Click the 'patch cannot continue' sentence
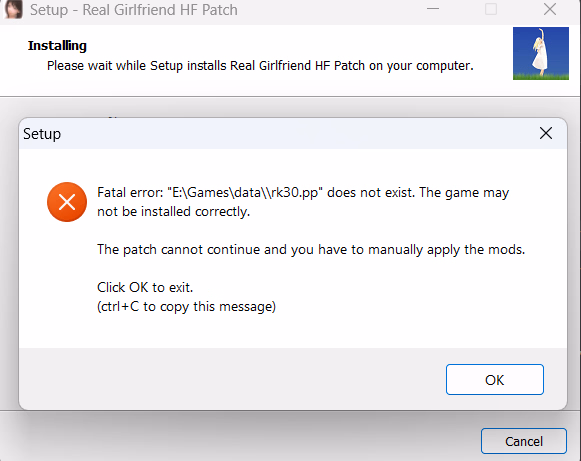Viewport: 581px width, 461px height. click(x=311, y=250)
